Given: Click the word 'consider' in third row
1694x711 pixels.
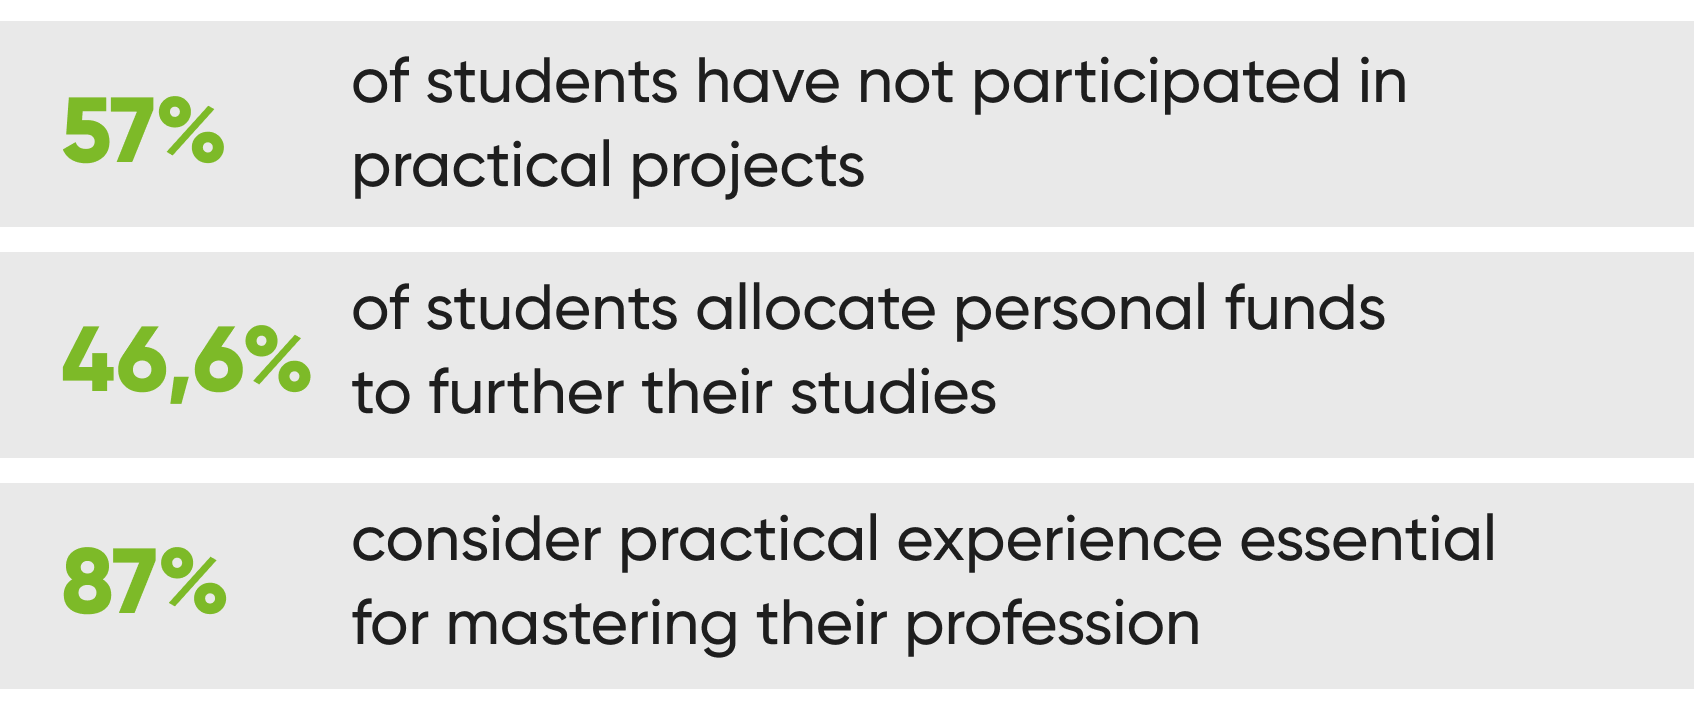Looking at the screenshot, I should 476,540.
